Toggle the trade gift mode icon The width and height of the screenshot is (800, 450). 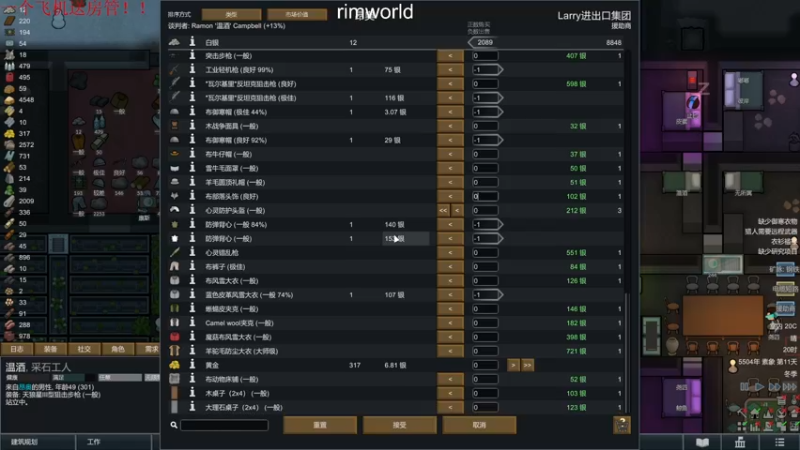[621, 425]
